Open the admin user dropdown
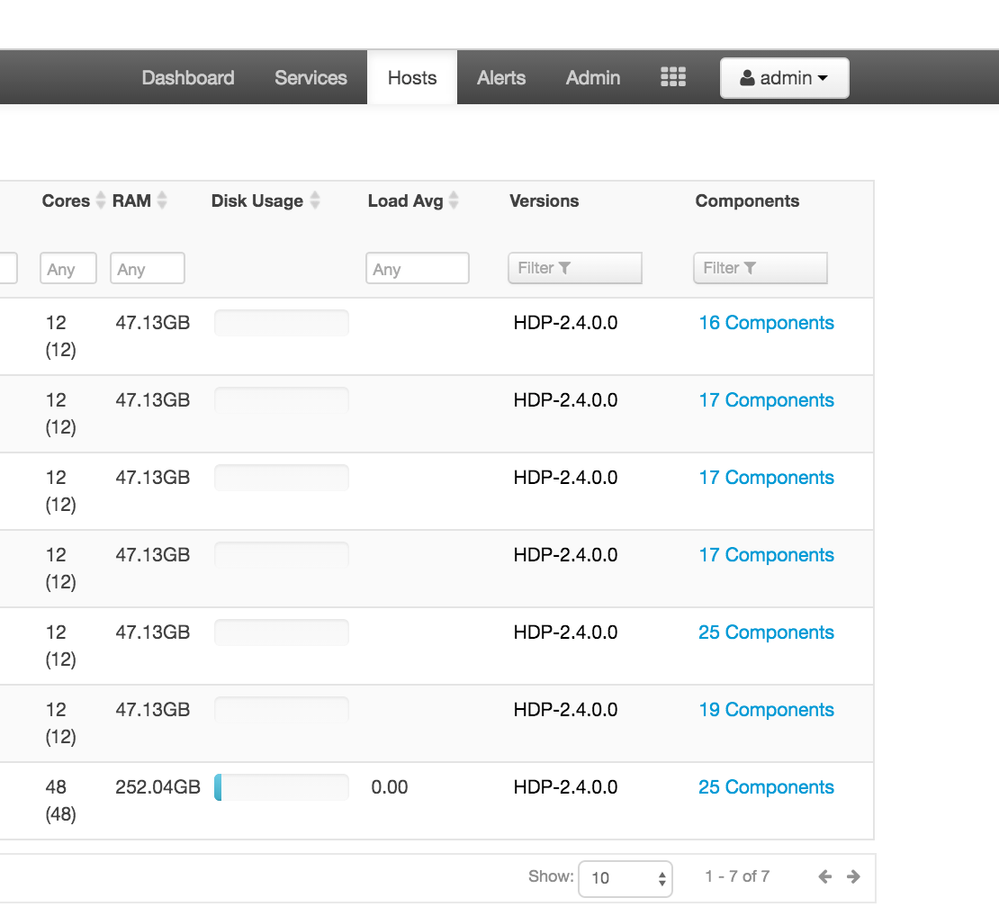Screen dimensions: 999x914 [784, 78]
